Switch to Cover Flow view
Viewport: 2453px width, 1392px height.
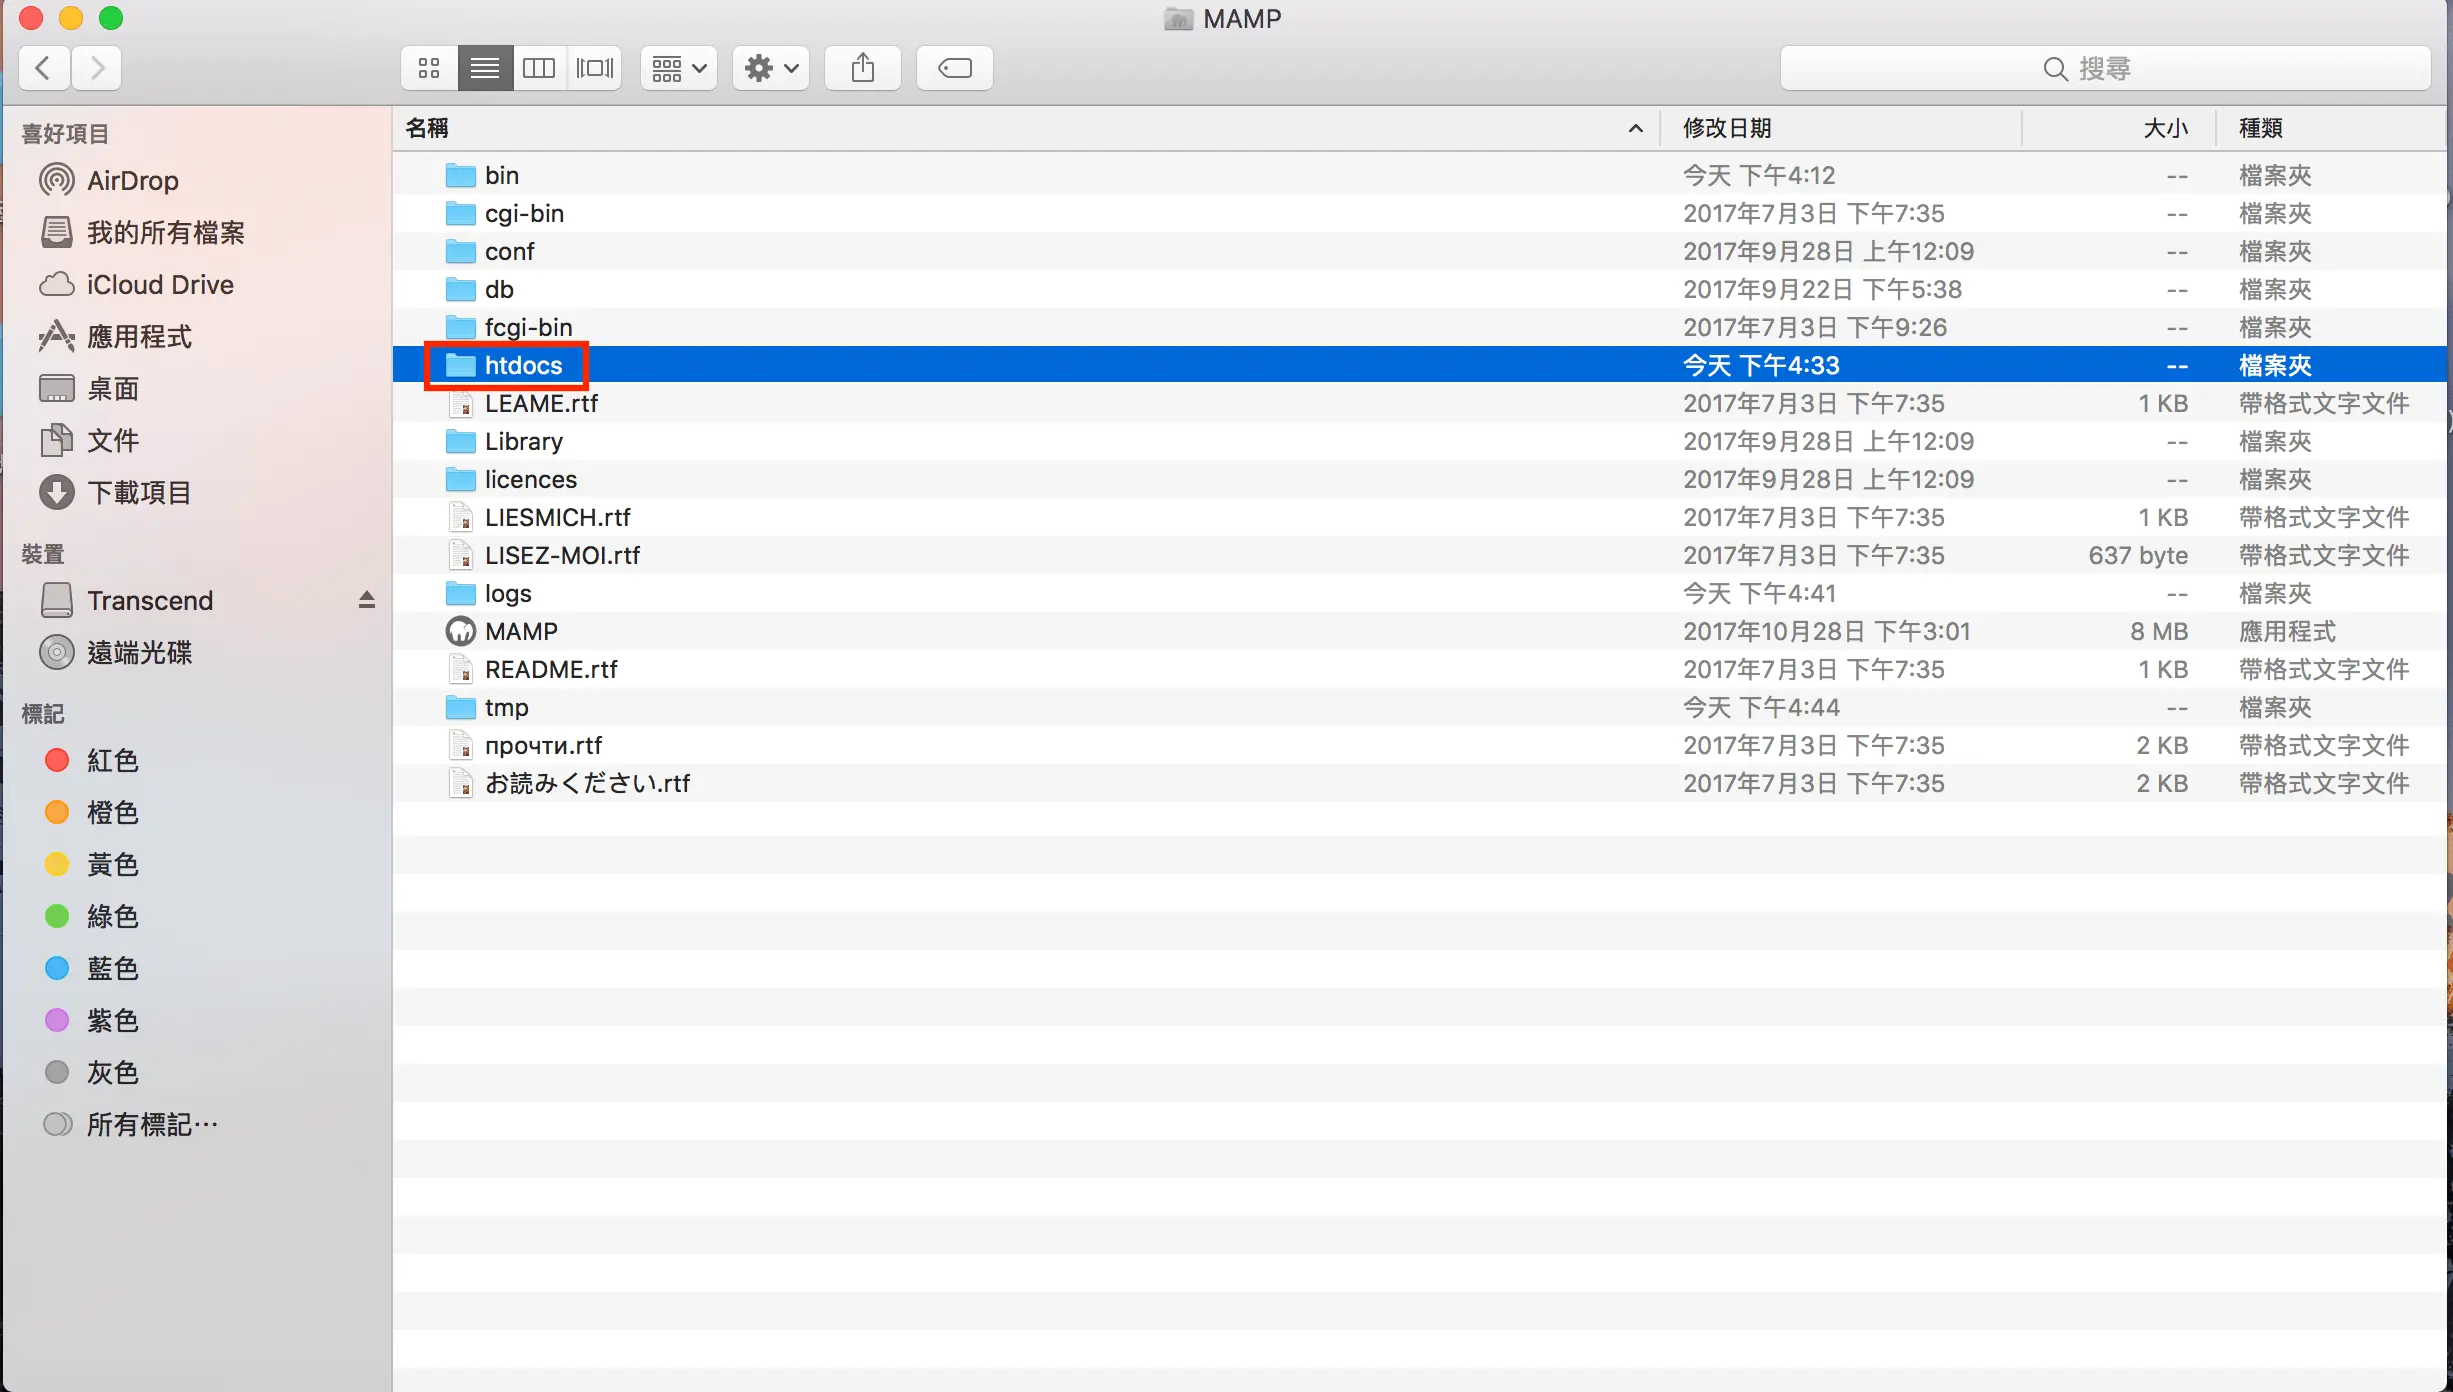(x=595, y=68)
